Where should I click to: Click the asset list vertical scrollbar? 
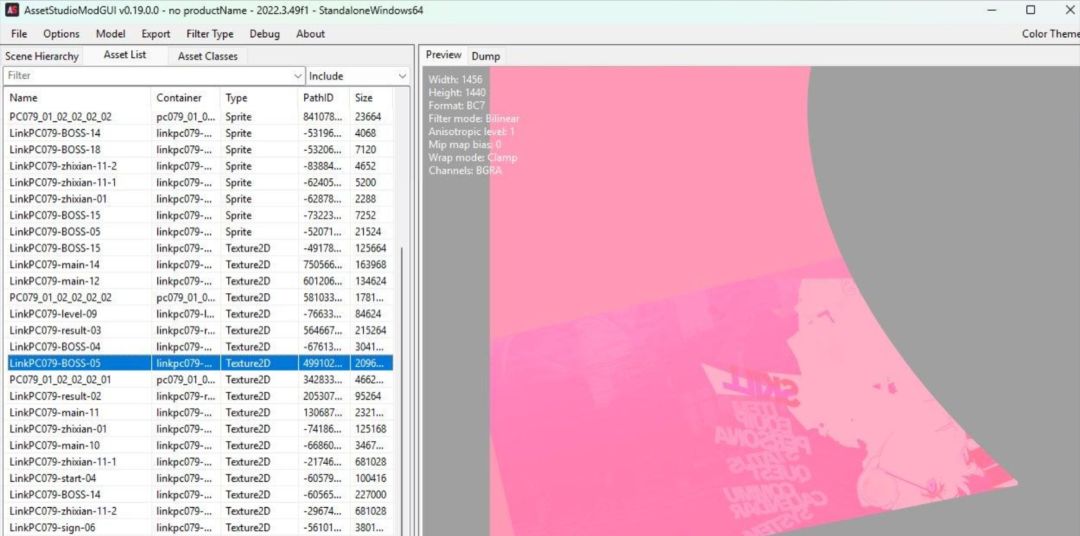(x=402, y=386)
